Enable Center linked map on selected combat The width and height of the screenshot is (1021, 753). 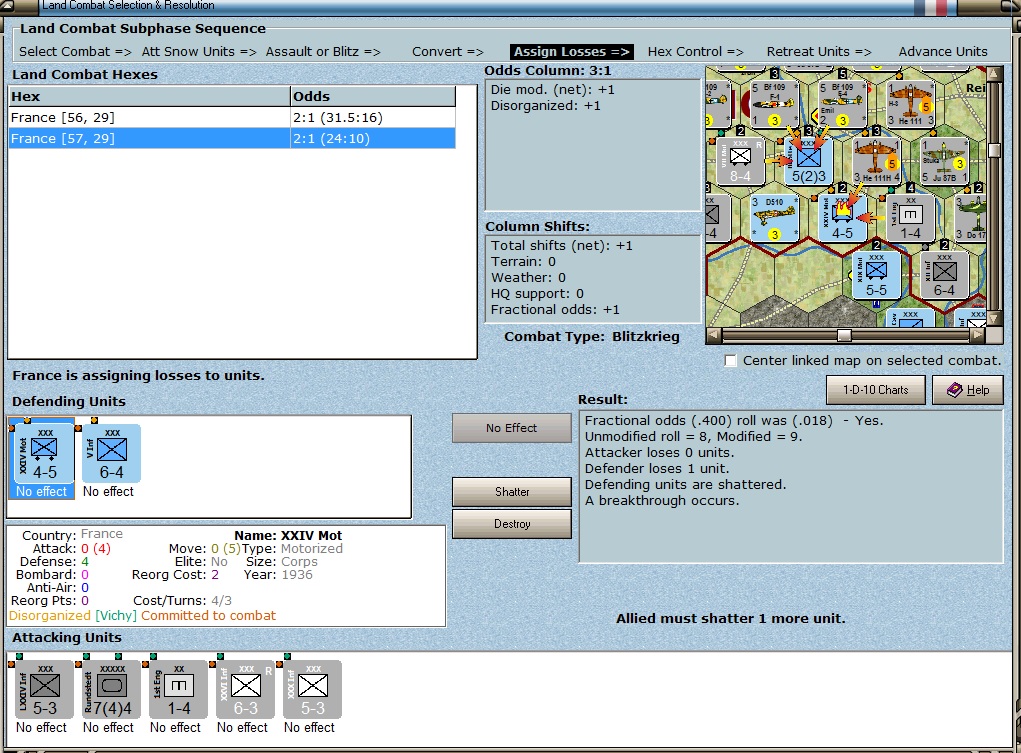pos(731,361)
